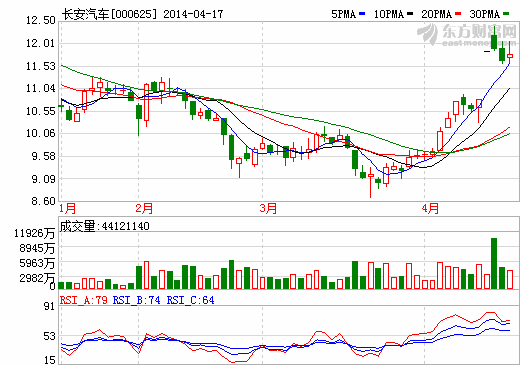This screenshot has height=365, width=520.
Task: Click the 11.53 price axis label
Action: coord(41,66)
